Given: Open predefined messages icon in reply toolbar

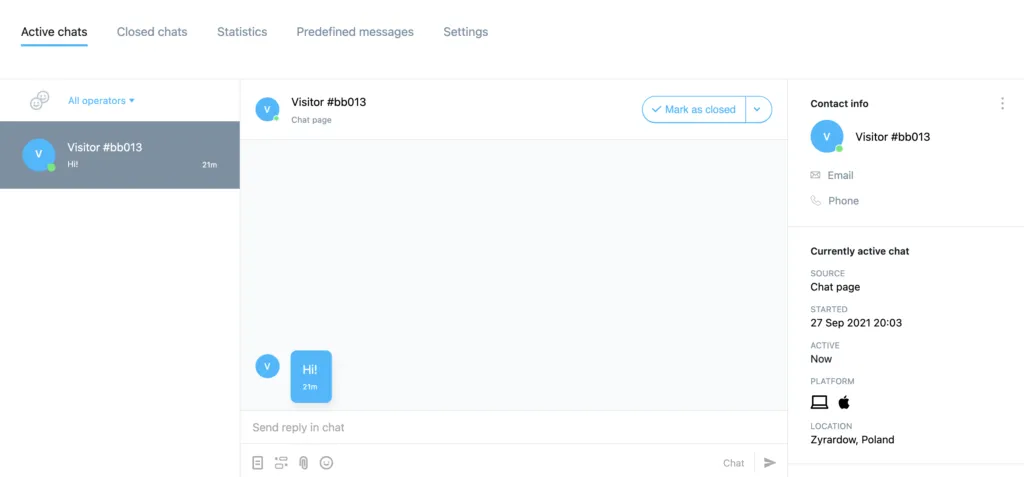Looking at the screenshot, I should pyautogui.click(x=258, y=463).
